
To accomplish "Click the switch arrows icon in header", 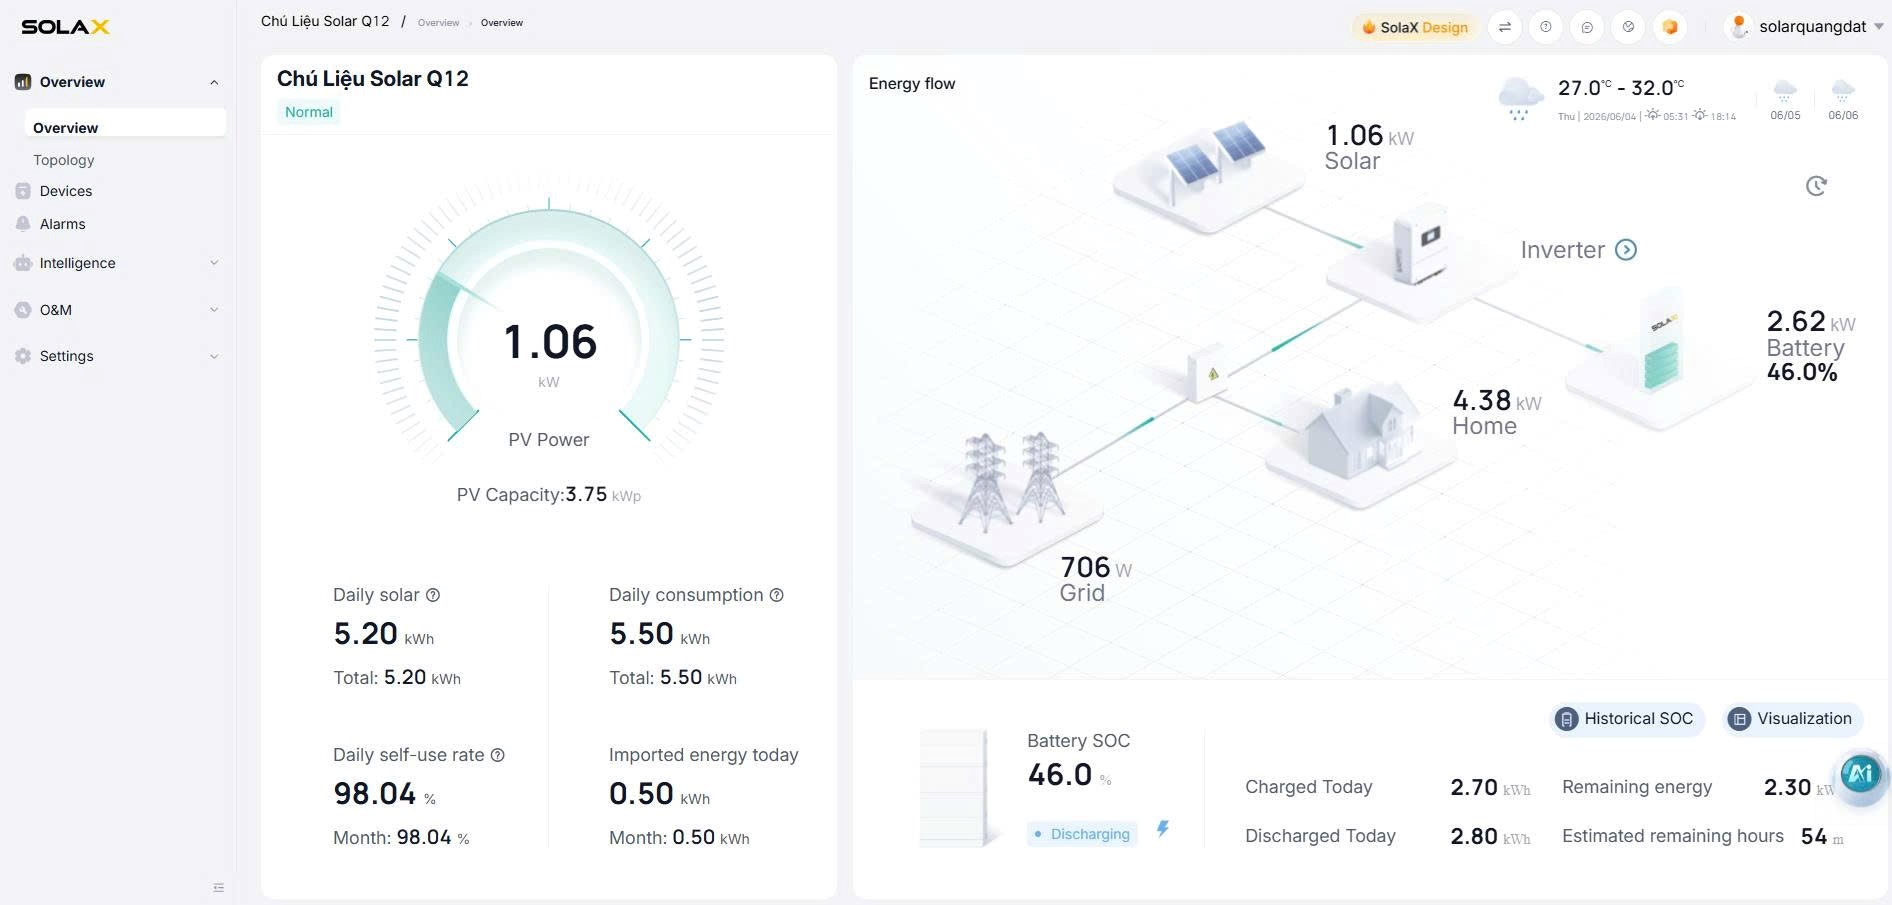I will click(1504, 27).
